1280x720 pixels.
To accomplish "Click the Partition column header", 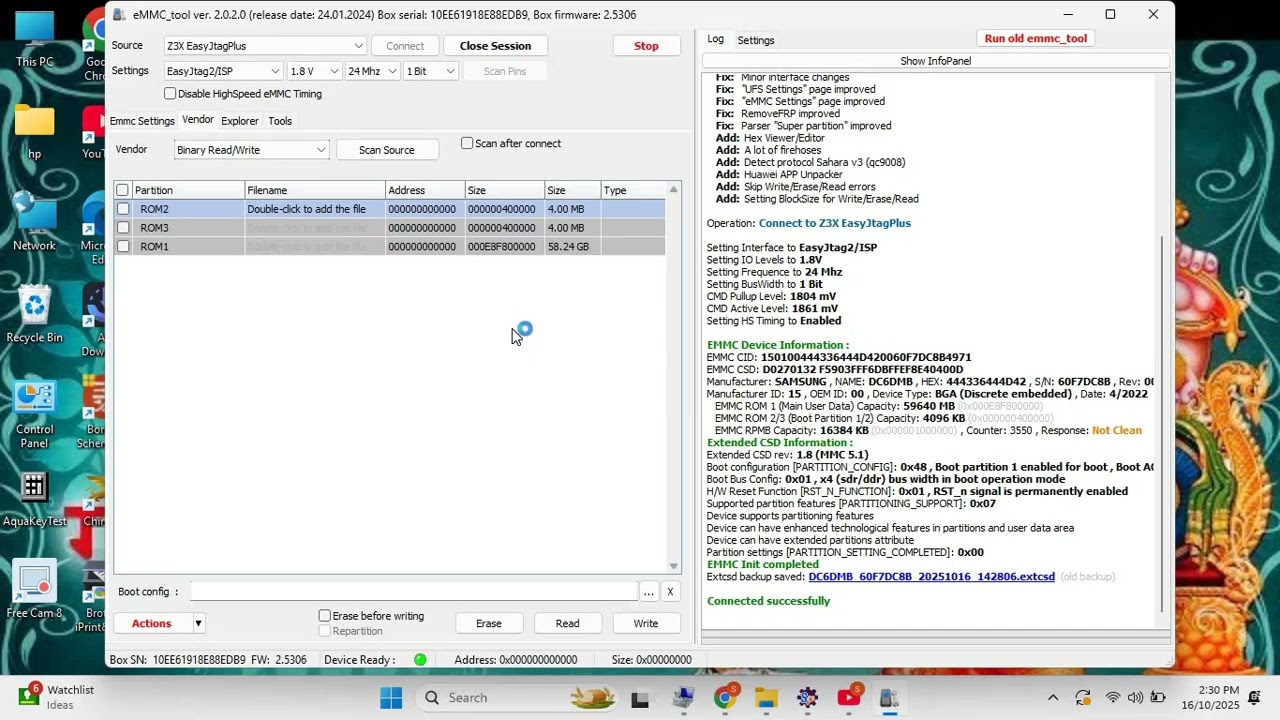I will tap(188, 190).
